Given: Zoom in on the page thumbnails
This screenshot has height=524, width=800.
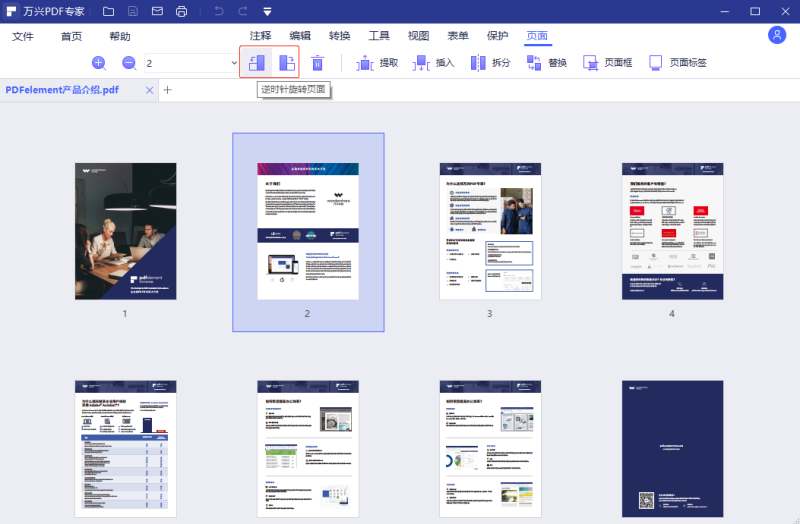Looking at the screenshot, I should [x=99, y=63].
